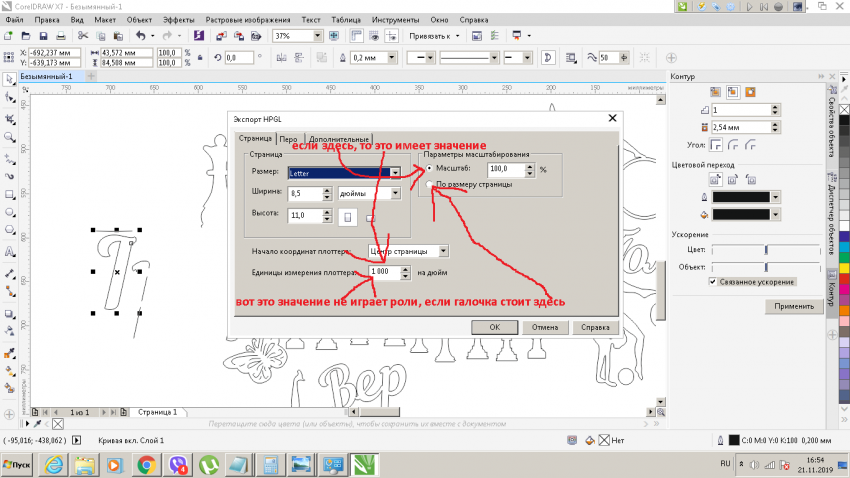
Task: Switch to the Перо tab
Action: coord(288,139)
